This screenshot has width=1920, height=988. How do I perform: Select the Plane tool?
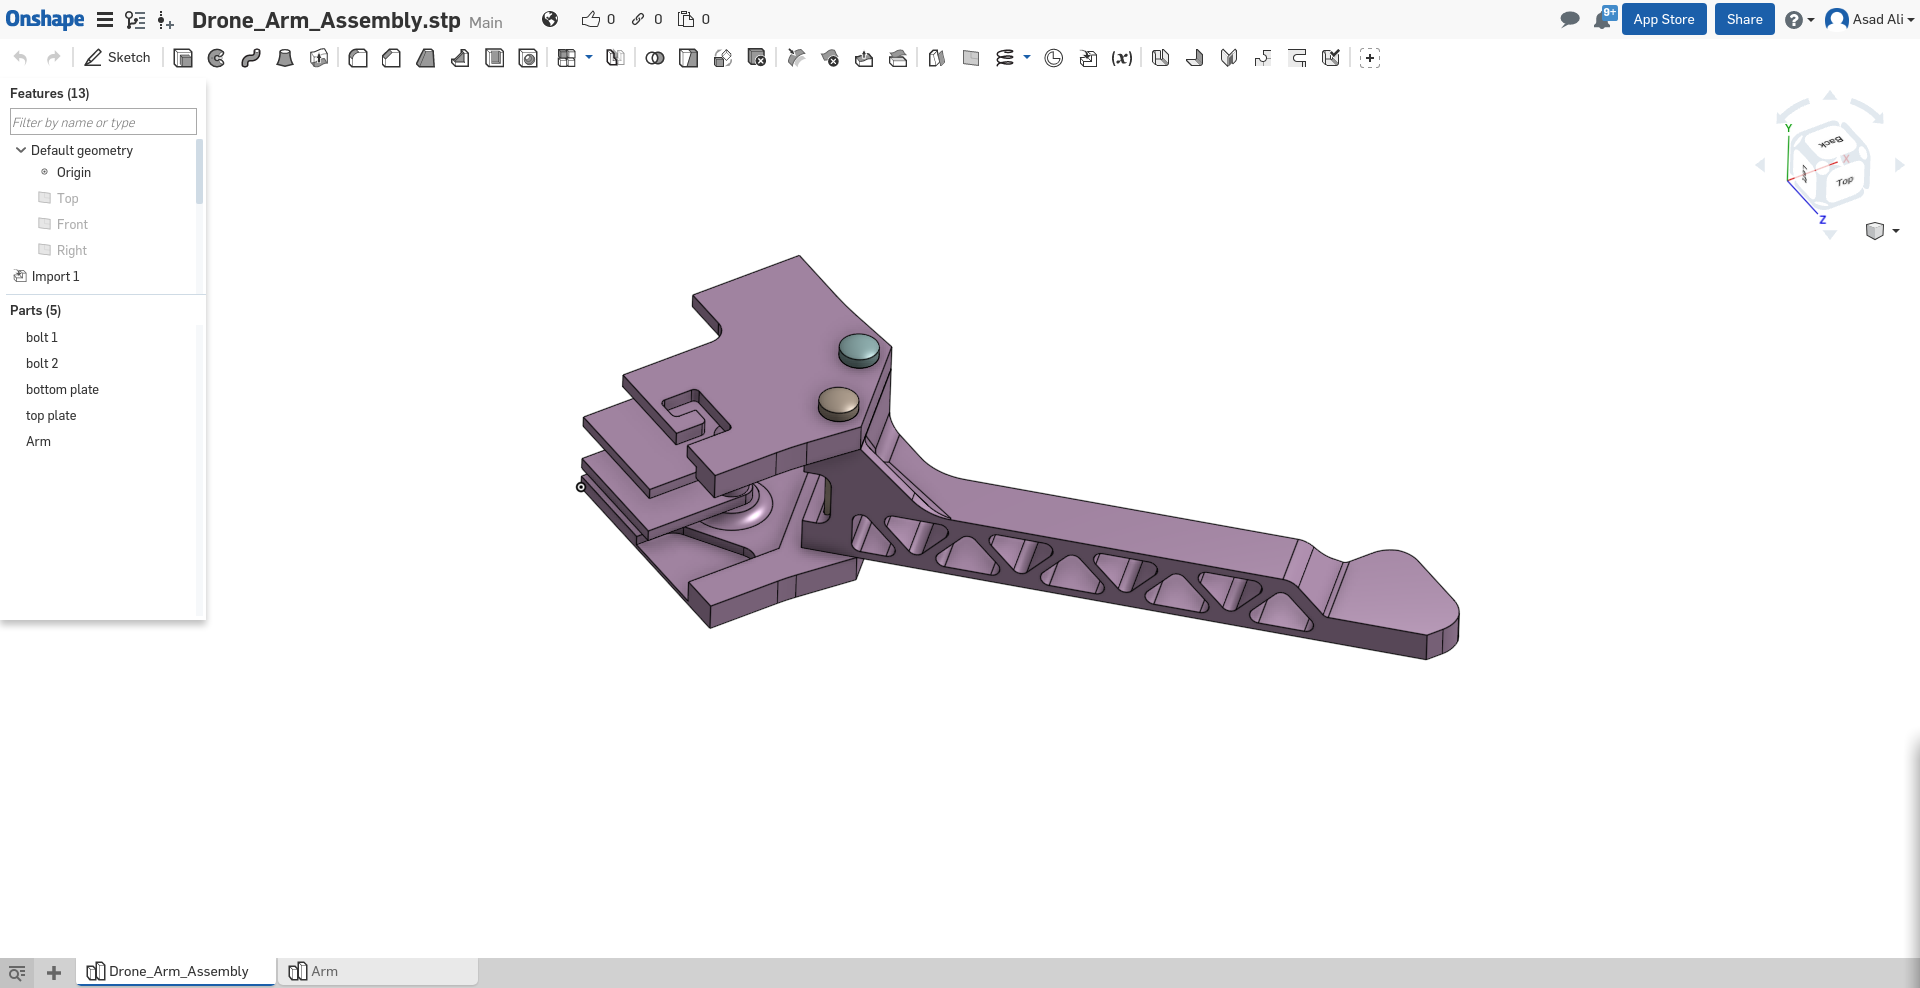click(971, 58)
